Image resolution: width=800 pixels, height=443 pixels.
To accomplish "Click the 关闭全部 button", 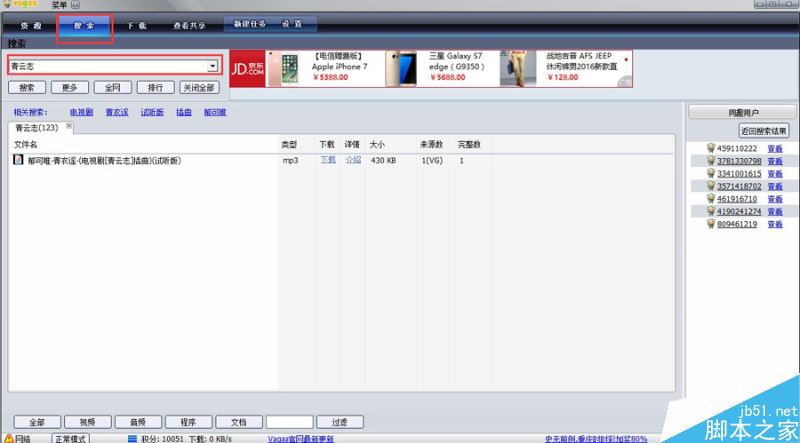I will pos(199,87).
